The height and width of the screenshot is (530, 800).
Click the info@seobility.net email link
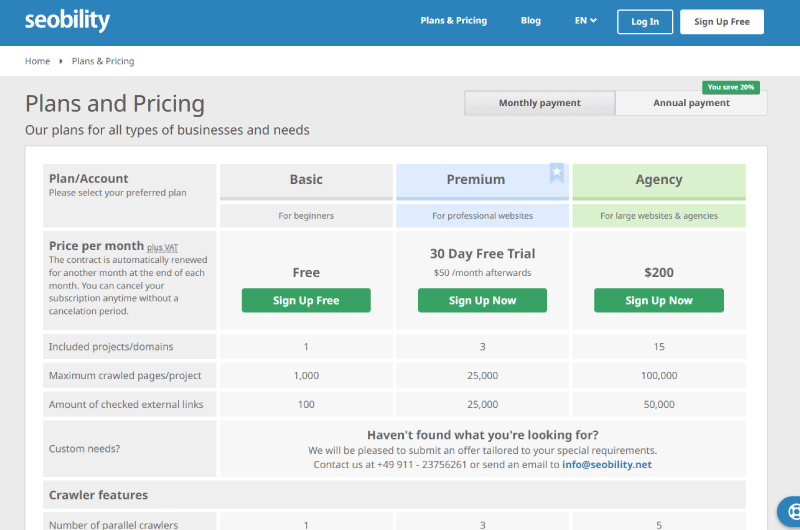pyautogui.click(x=607, y=465)
